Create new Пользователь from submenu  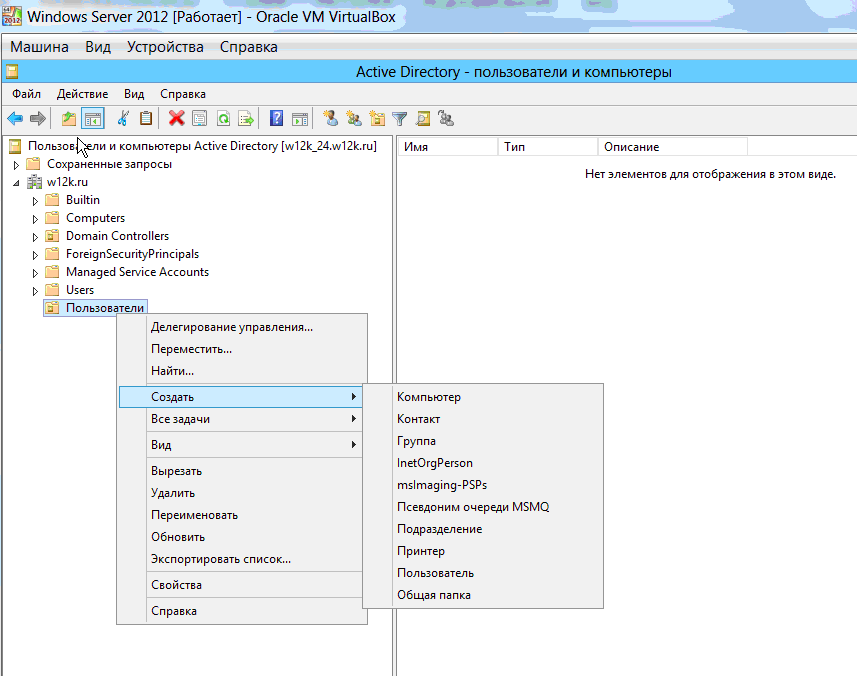(483, 573)
